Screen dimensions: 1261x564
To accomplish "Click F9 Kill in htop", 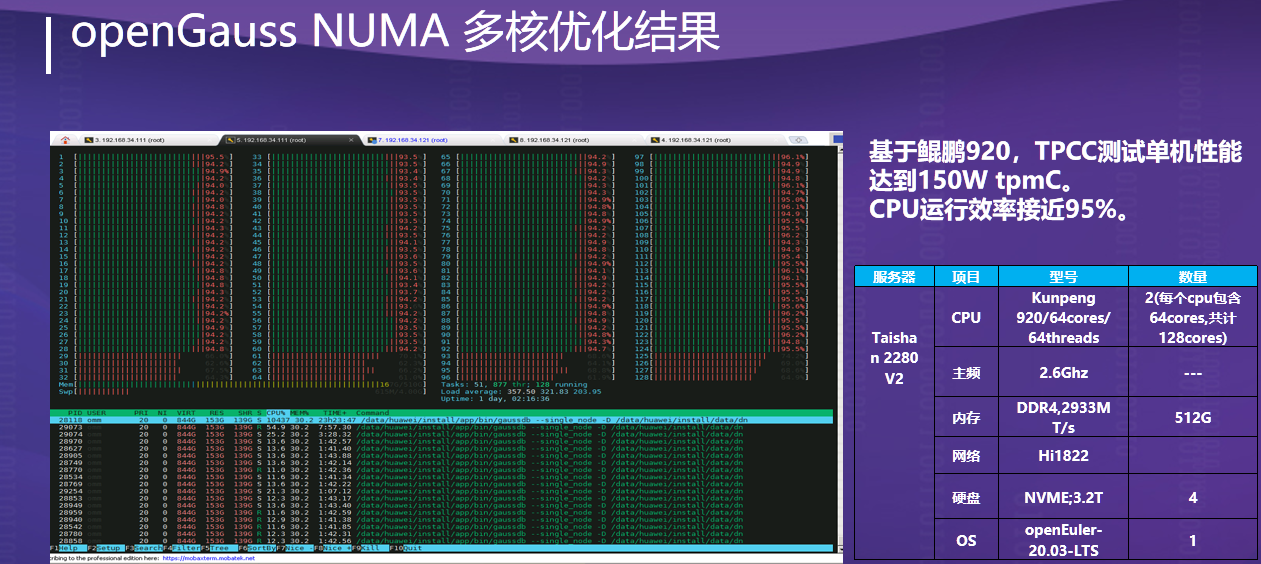I will 370,548.
